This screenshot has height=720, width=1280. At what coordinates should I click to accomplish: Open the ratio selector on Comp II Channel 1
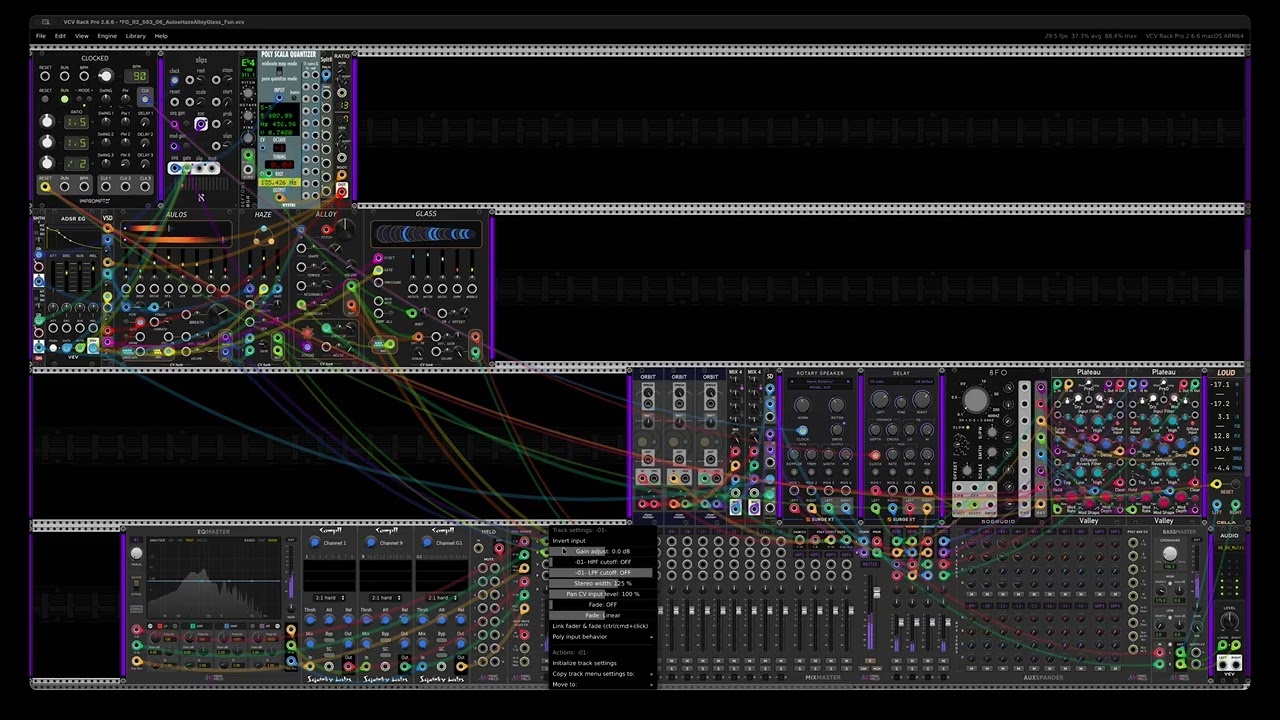pos(330,598)
